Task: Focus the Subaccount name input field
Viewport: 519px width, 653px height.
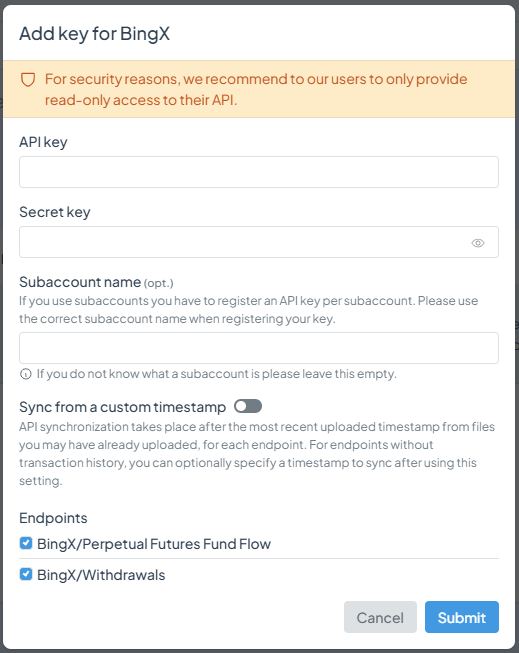Action: [x=259, y=348]
